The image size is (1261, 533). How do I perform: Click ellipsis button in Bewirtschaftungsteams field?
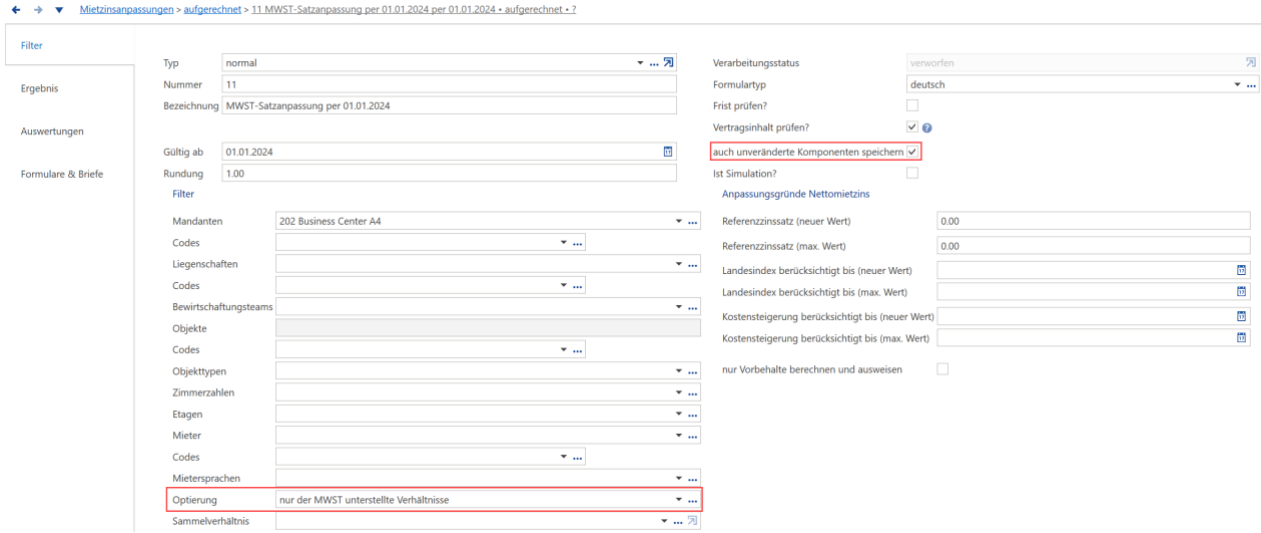point(692,307)
